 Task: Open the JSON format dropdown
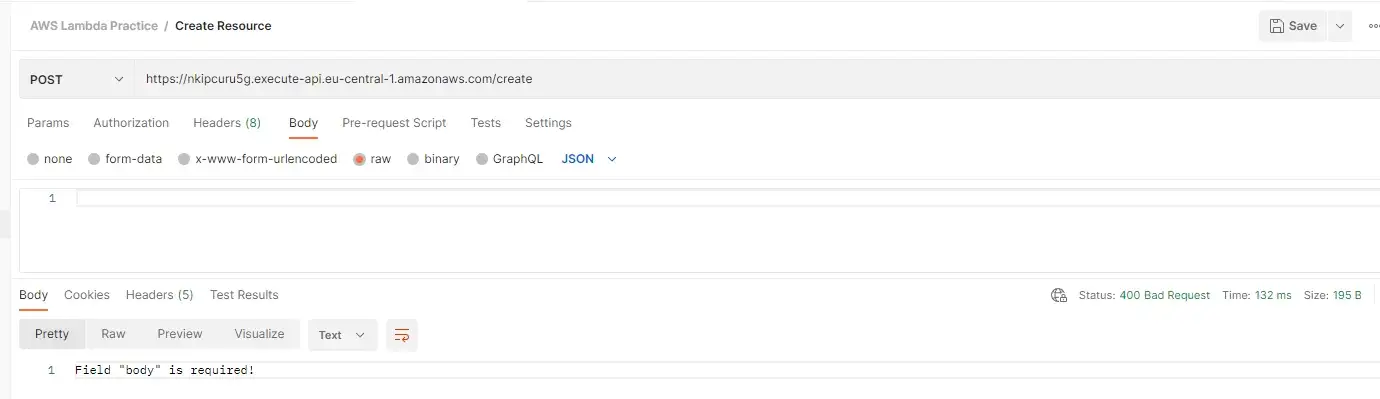[589, 159]
